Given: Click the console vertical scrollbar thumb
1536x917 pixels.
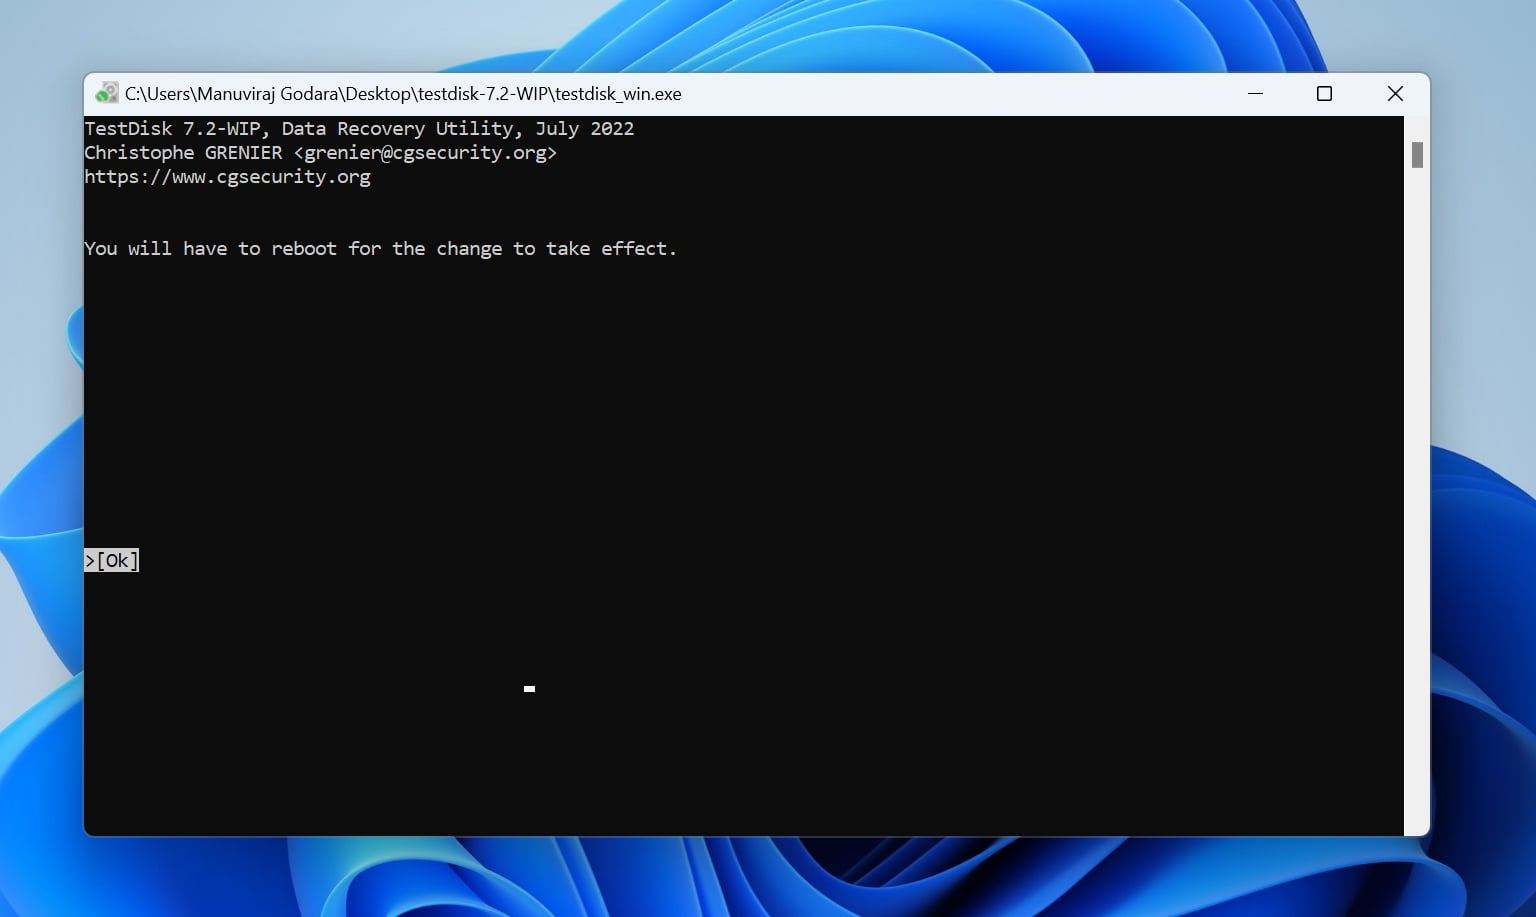Looking at the screenshot, I should tap(1417, 155).
